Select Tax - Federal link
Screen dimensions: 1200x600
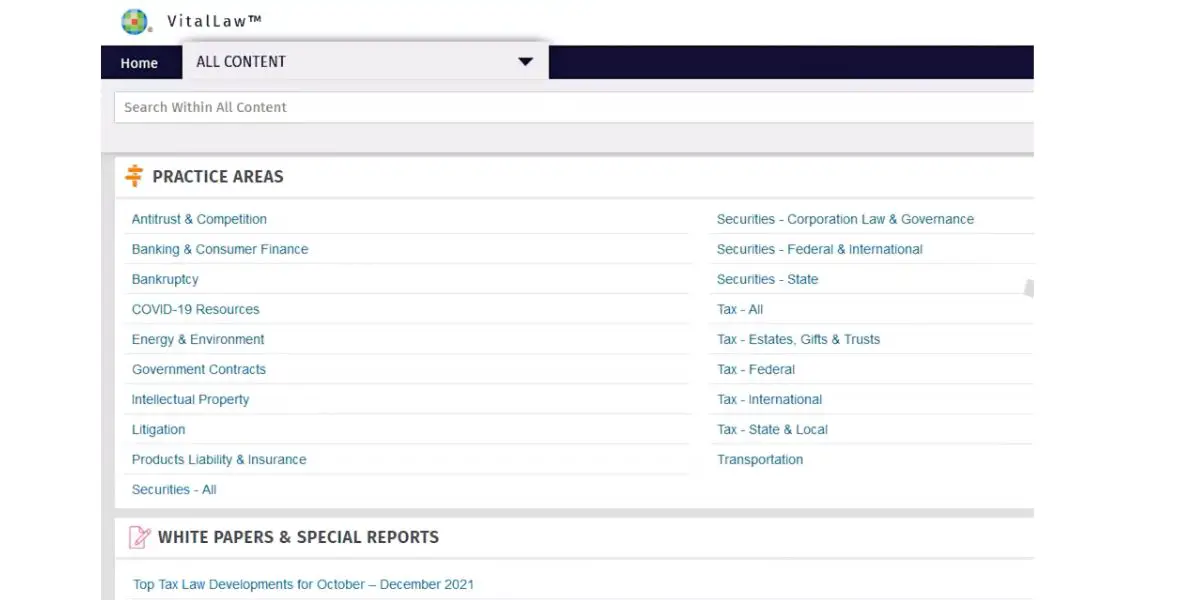click(756, 369)
